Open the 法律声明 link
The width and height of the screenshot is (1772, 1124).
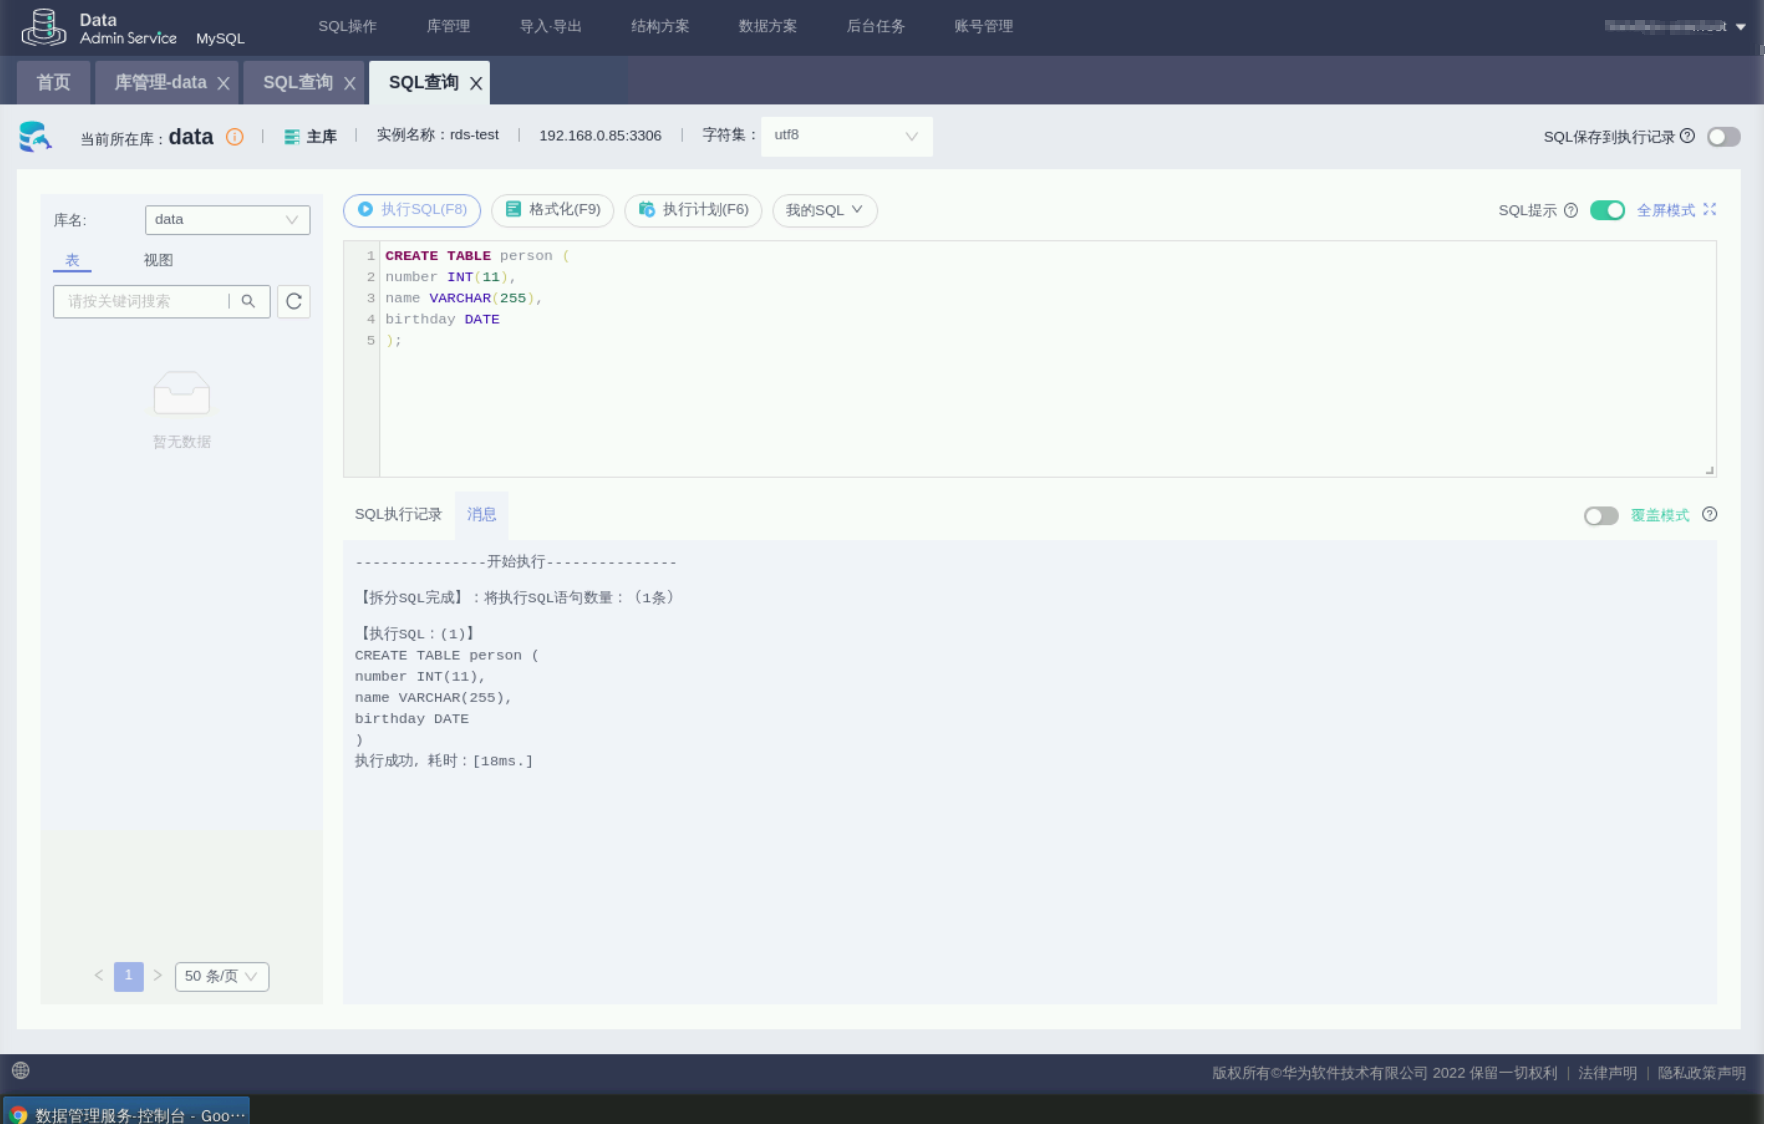click(x=1608, y=1073)
